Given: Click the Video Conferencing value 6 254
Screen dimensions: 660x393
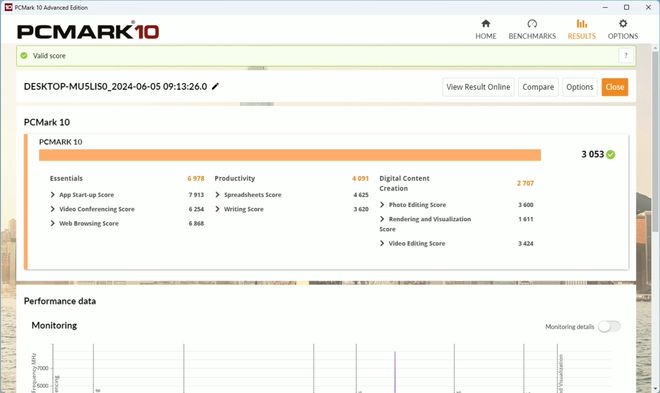Looking at the screenshot, I should (x=196, y=209).
